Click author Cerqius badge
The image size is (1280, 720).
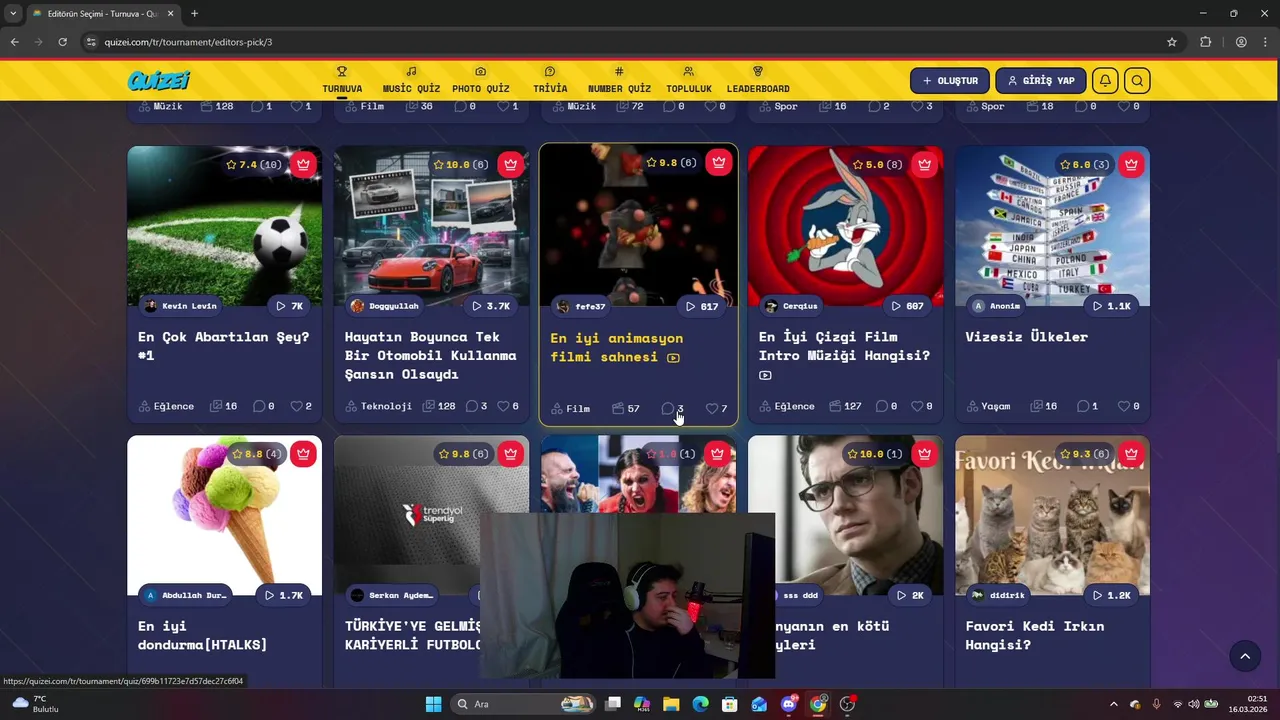pos(792,306)
